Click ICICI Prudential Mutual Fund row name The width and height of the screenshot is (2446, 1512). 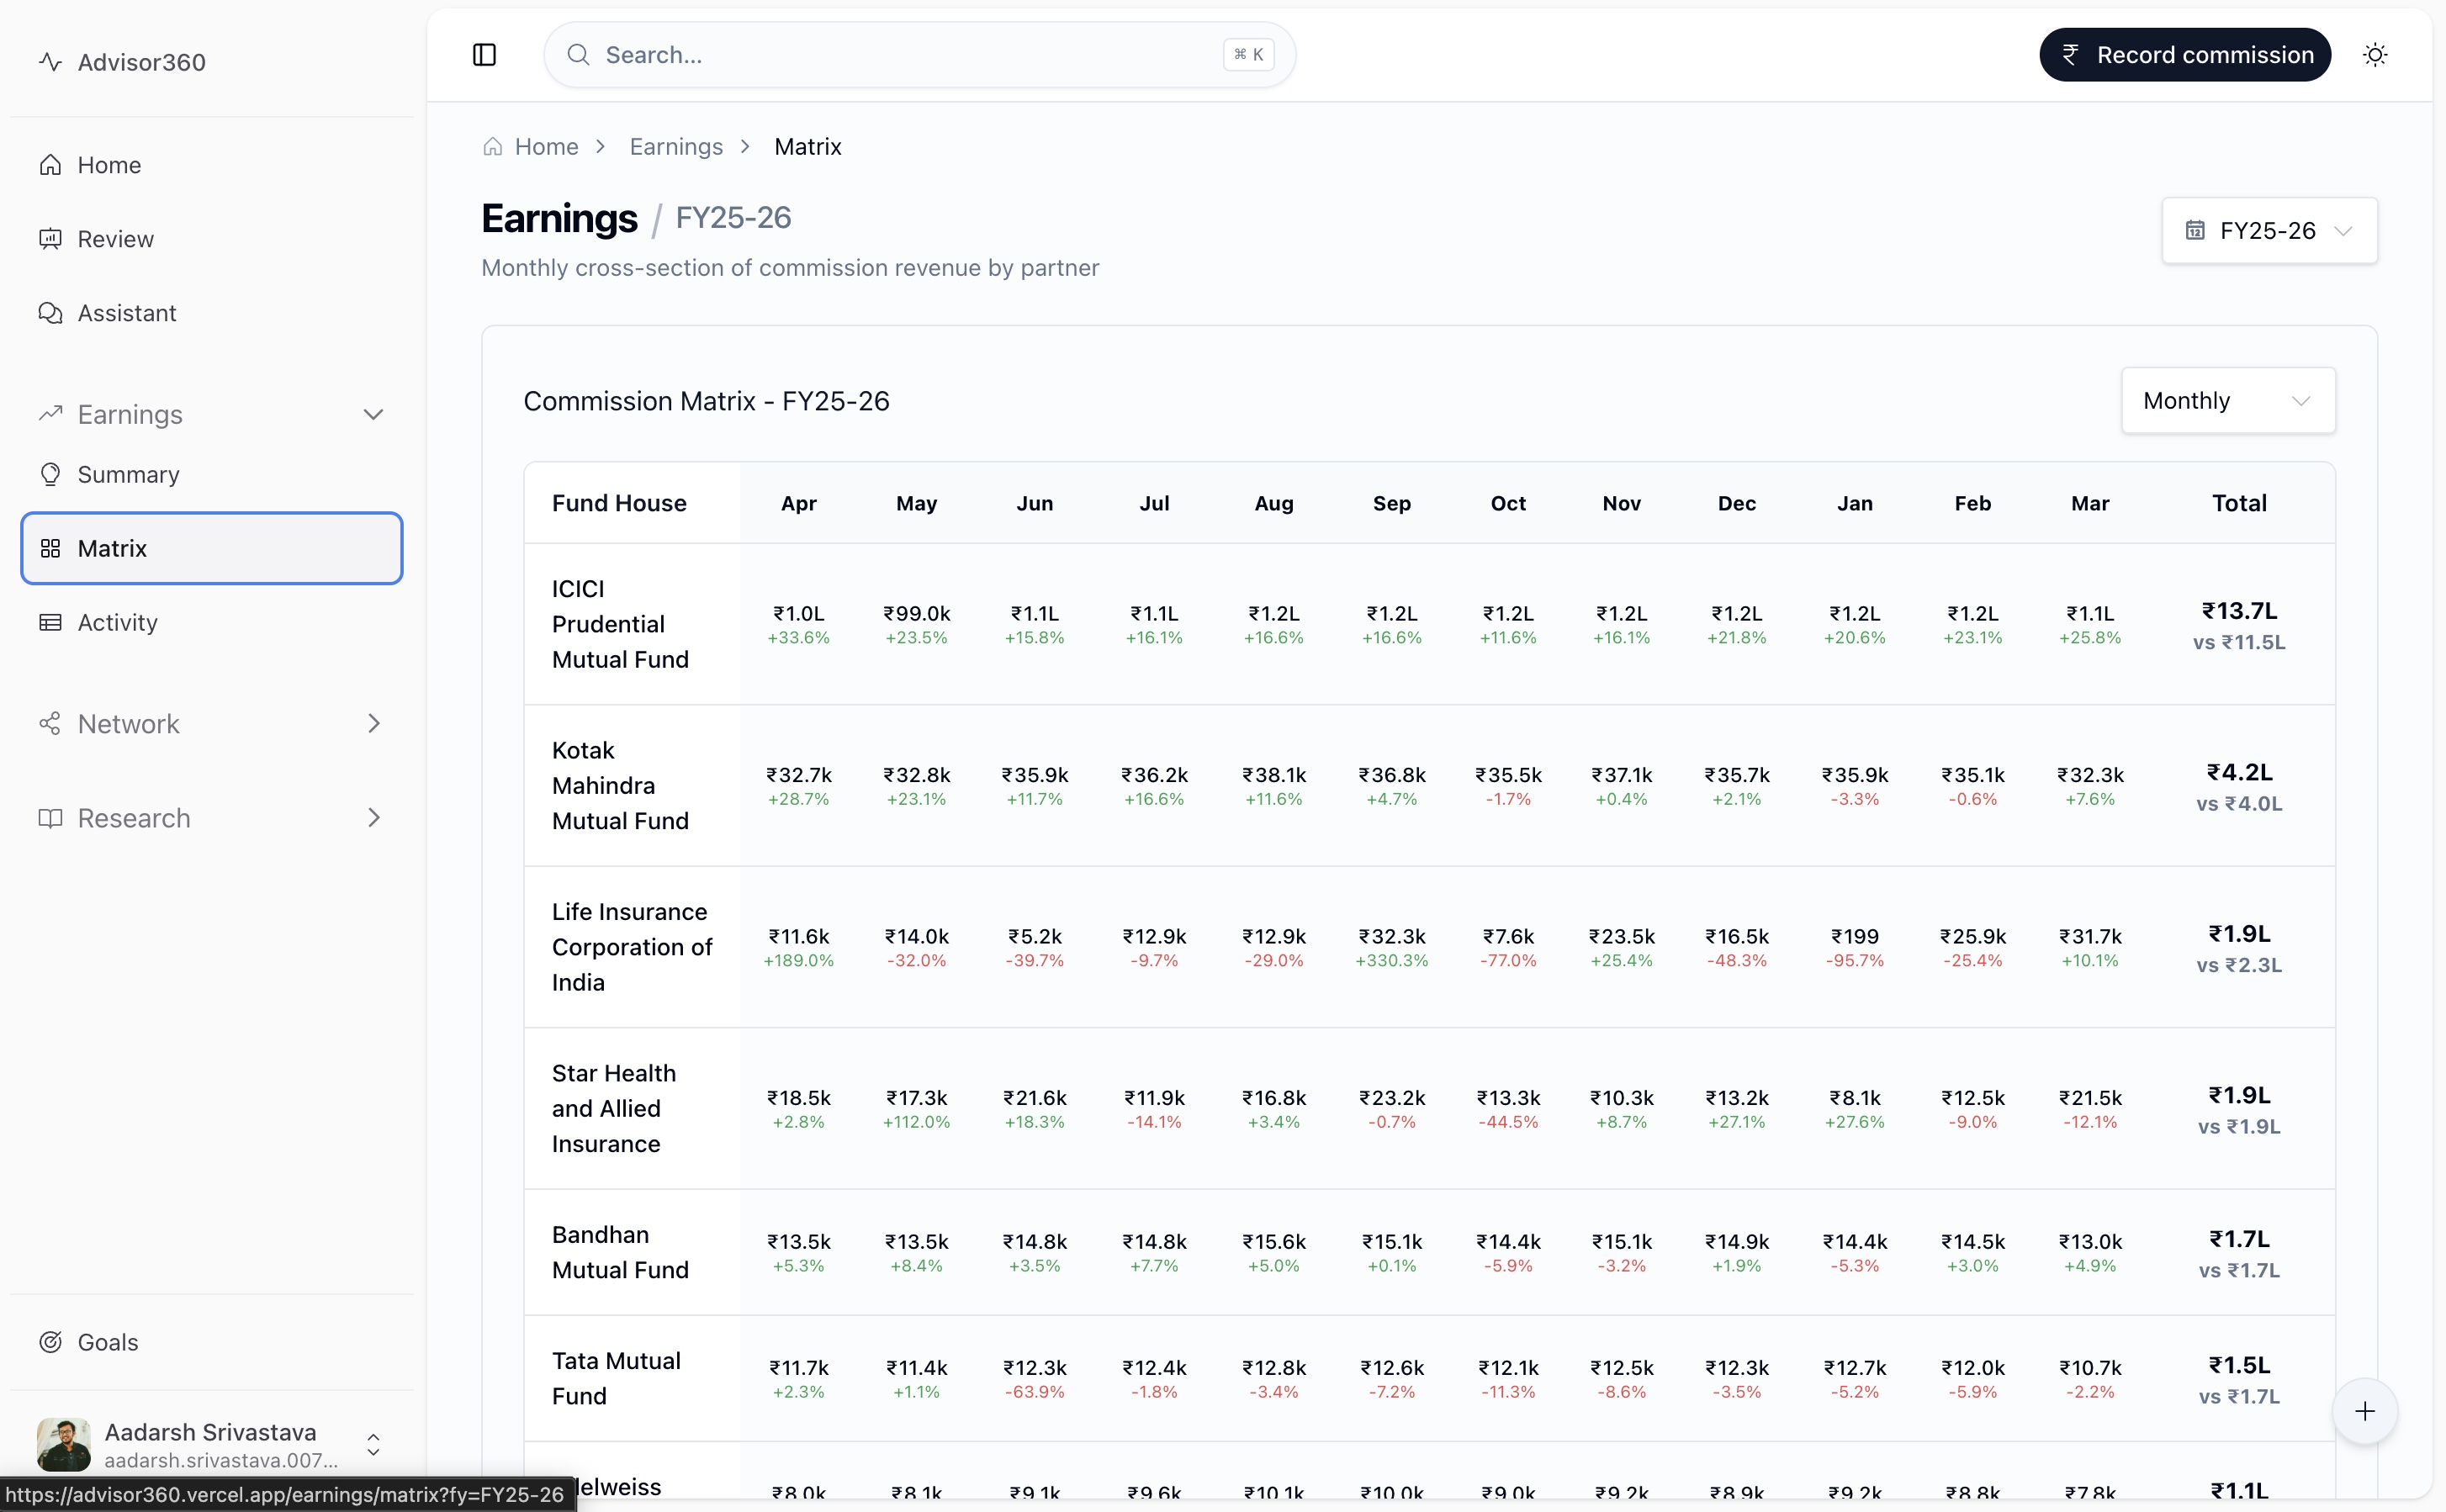coord(620,624)
